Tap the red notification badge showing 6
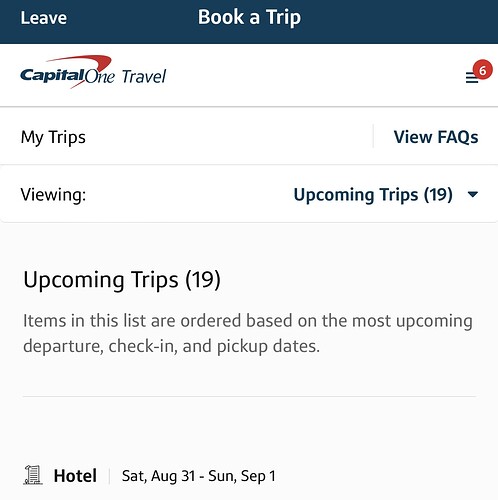 coord(482,70)
